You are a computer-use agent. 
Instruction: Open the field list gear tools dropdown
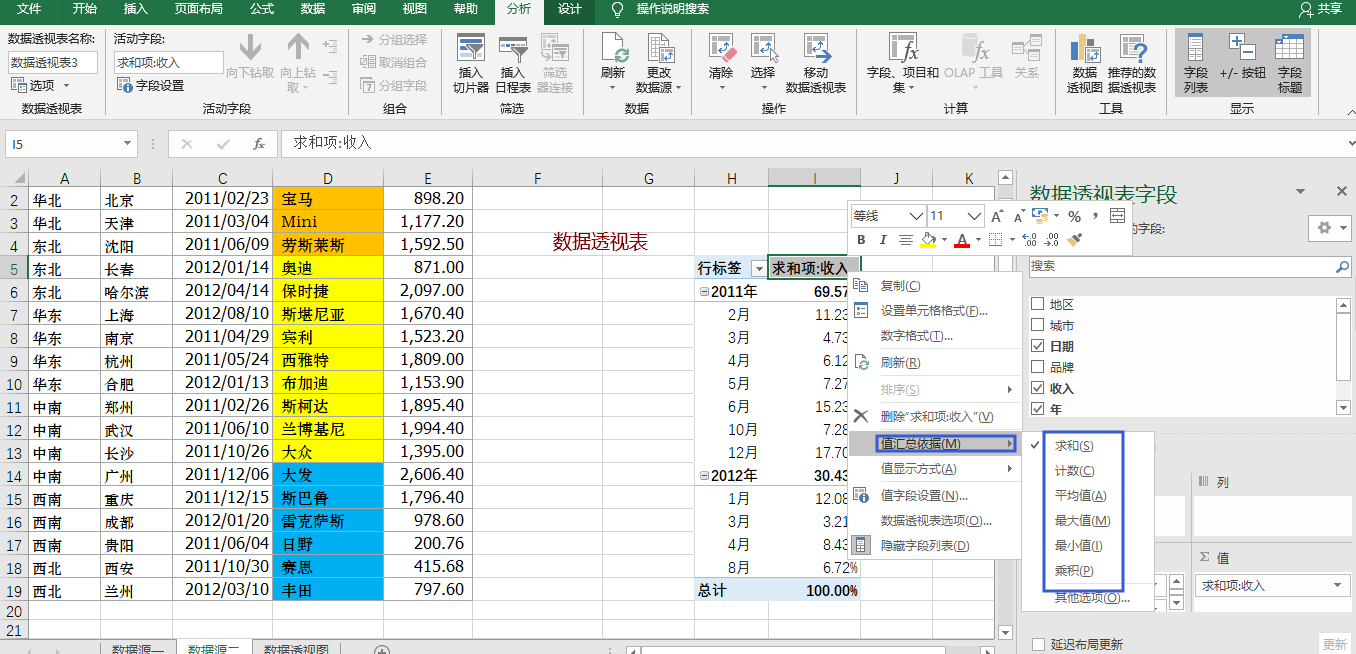pos(1329,228)
